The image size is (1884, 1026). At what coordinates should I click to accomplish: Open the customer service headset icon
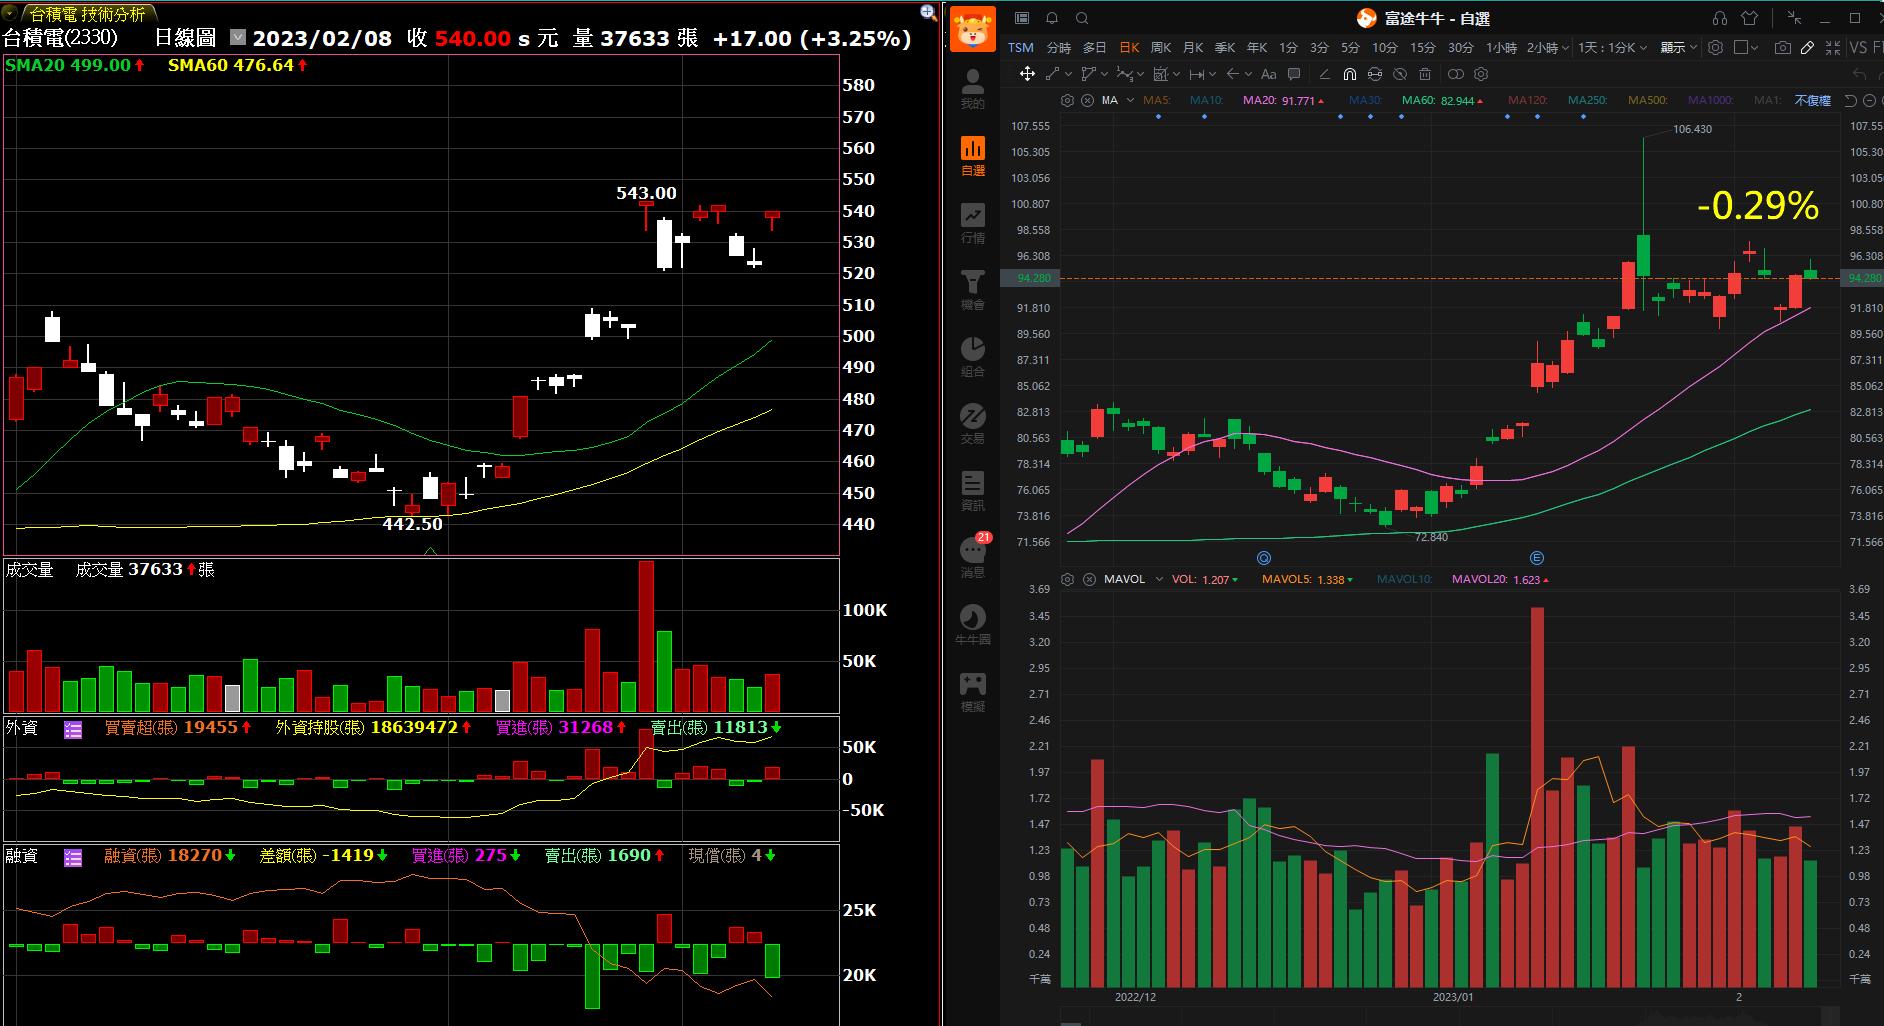click(x=1720, y=18)
